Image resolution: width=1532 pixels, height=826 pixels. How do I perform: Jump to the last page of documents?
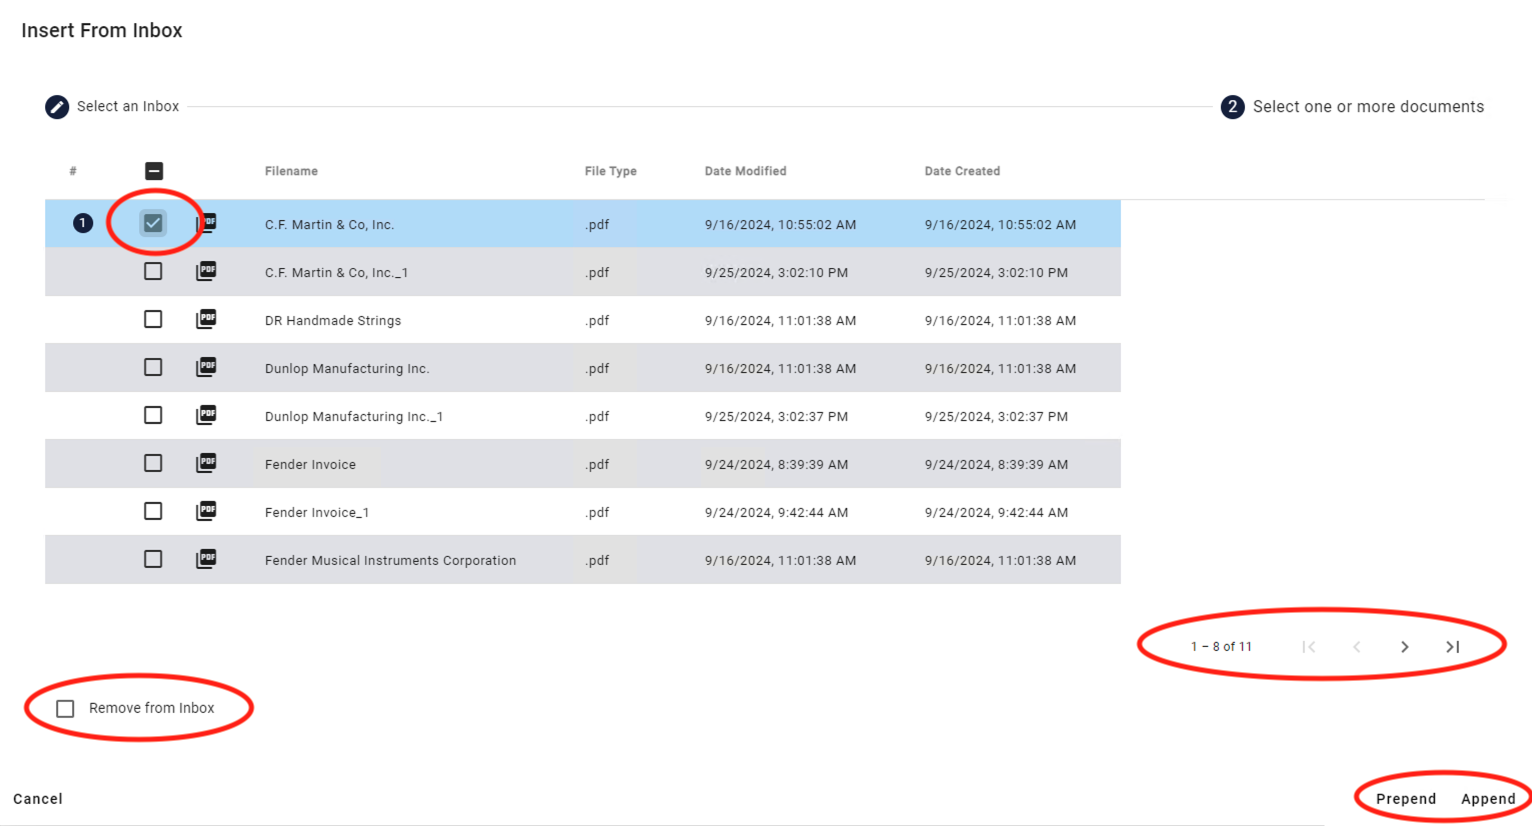(x=1452, y=647)
